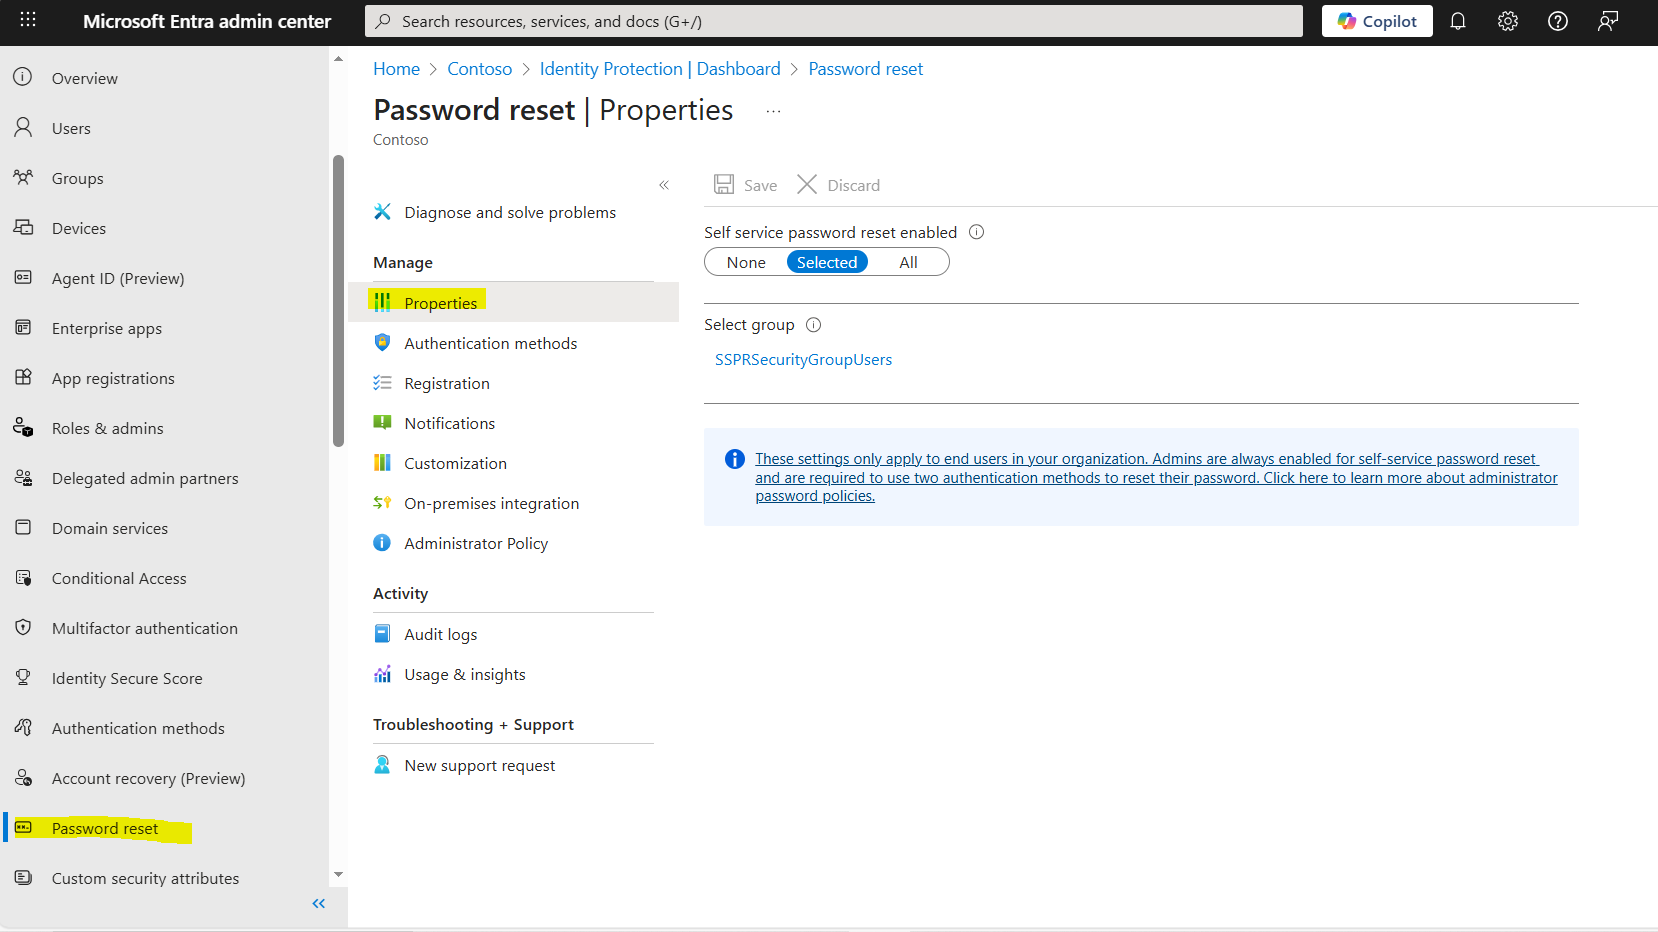Select the Authentication methods icon in Manage
The width and height of the screenshot is (1658, 932).
382,342
